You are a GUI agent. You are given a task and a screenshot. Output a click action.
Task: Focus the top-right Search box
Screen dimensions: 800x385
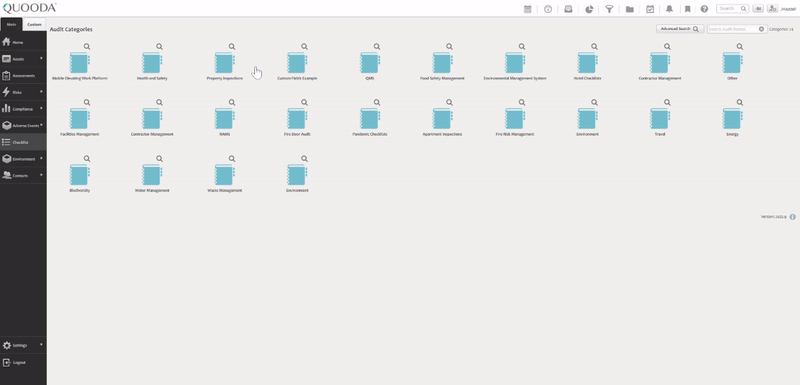click(733, 9)
